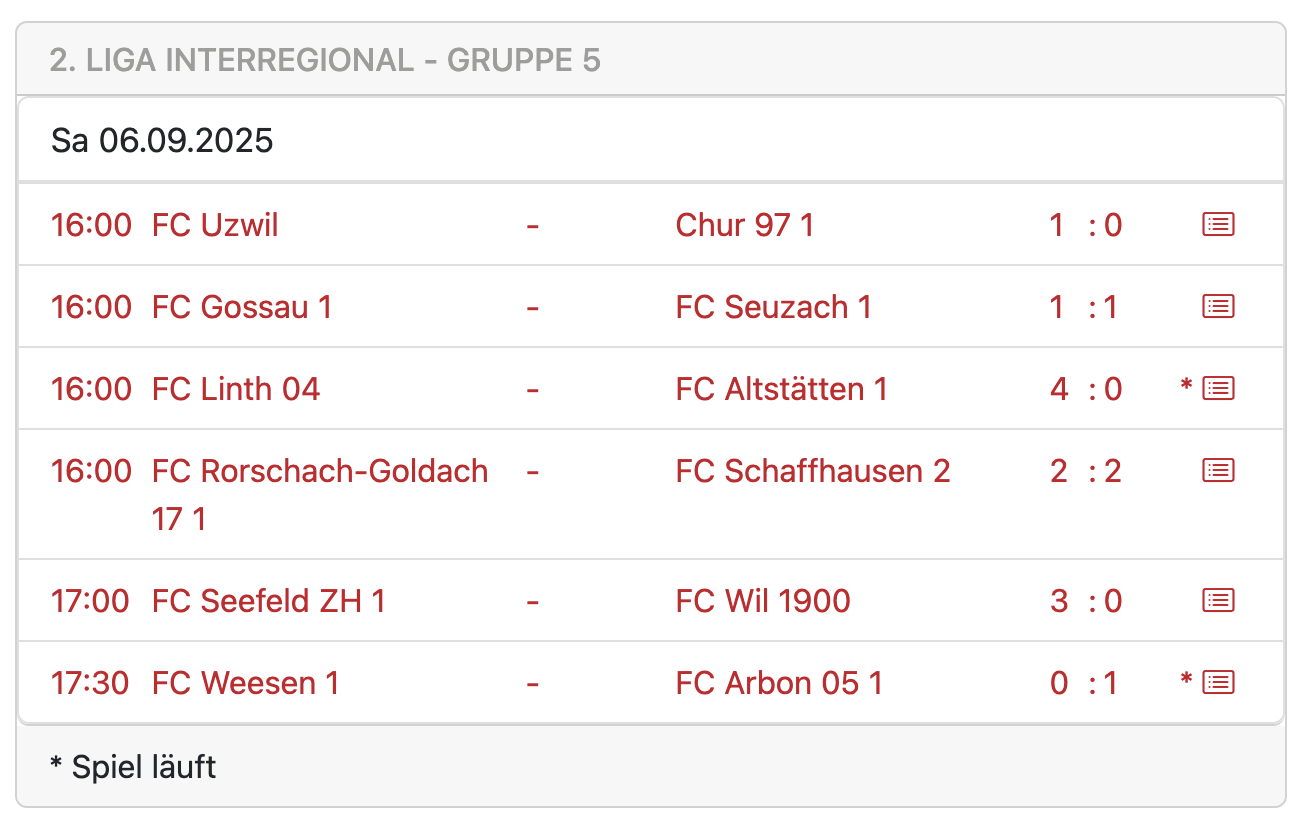1302x830 pixels.
Task: Open FC Arbon 05 1 team link
Action: (x=779, y=683)
